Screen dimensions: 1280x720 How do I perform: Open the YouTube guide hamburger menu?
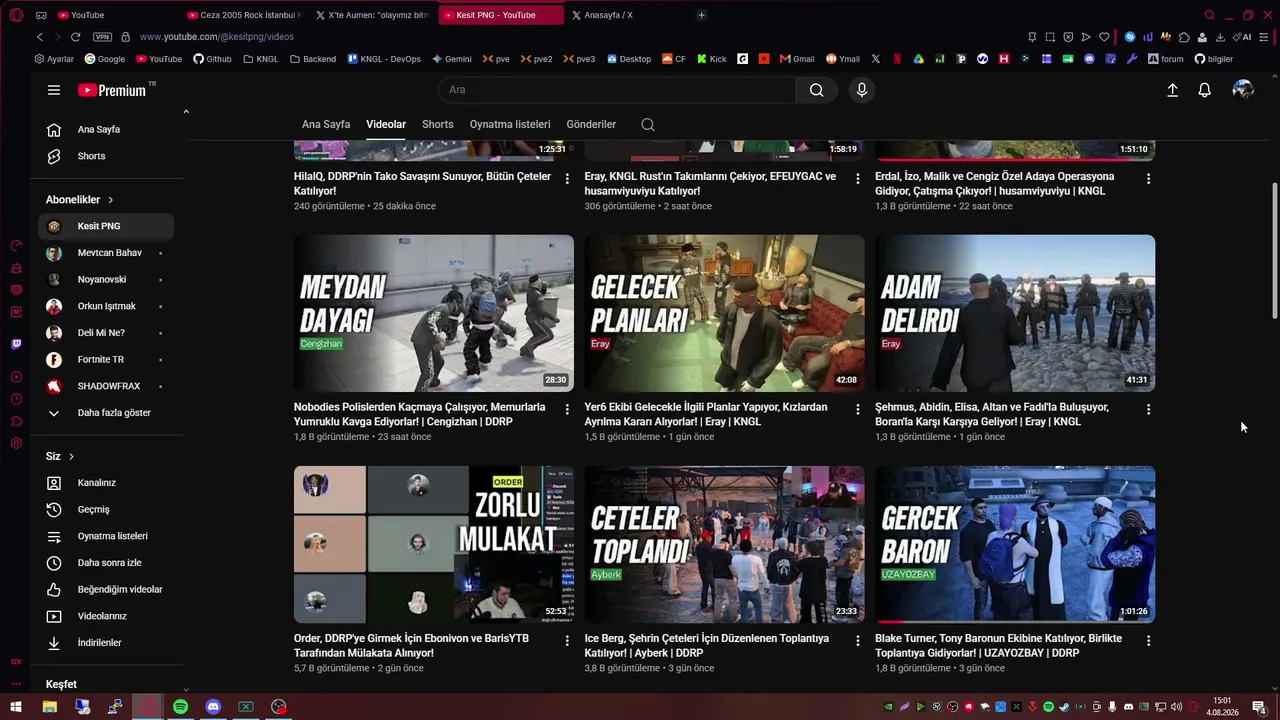click(54, 90)
